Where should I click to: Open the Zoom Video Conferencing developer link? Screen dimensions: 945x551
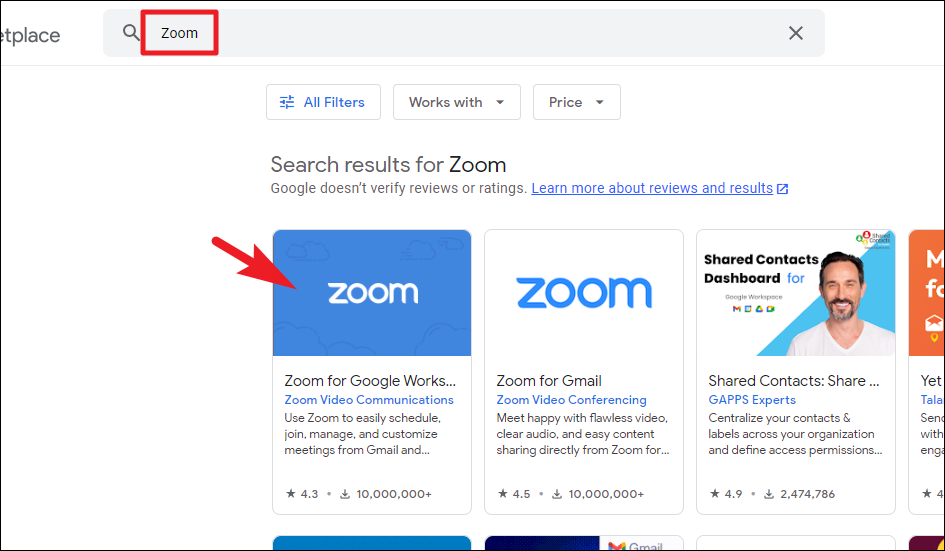[x=571, y=400]
